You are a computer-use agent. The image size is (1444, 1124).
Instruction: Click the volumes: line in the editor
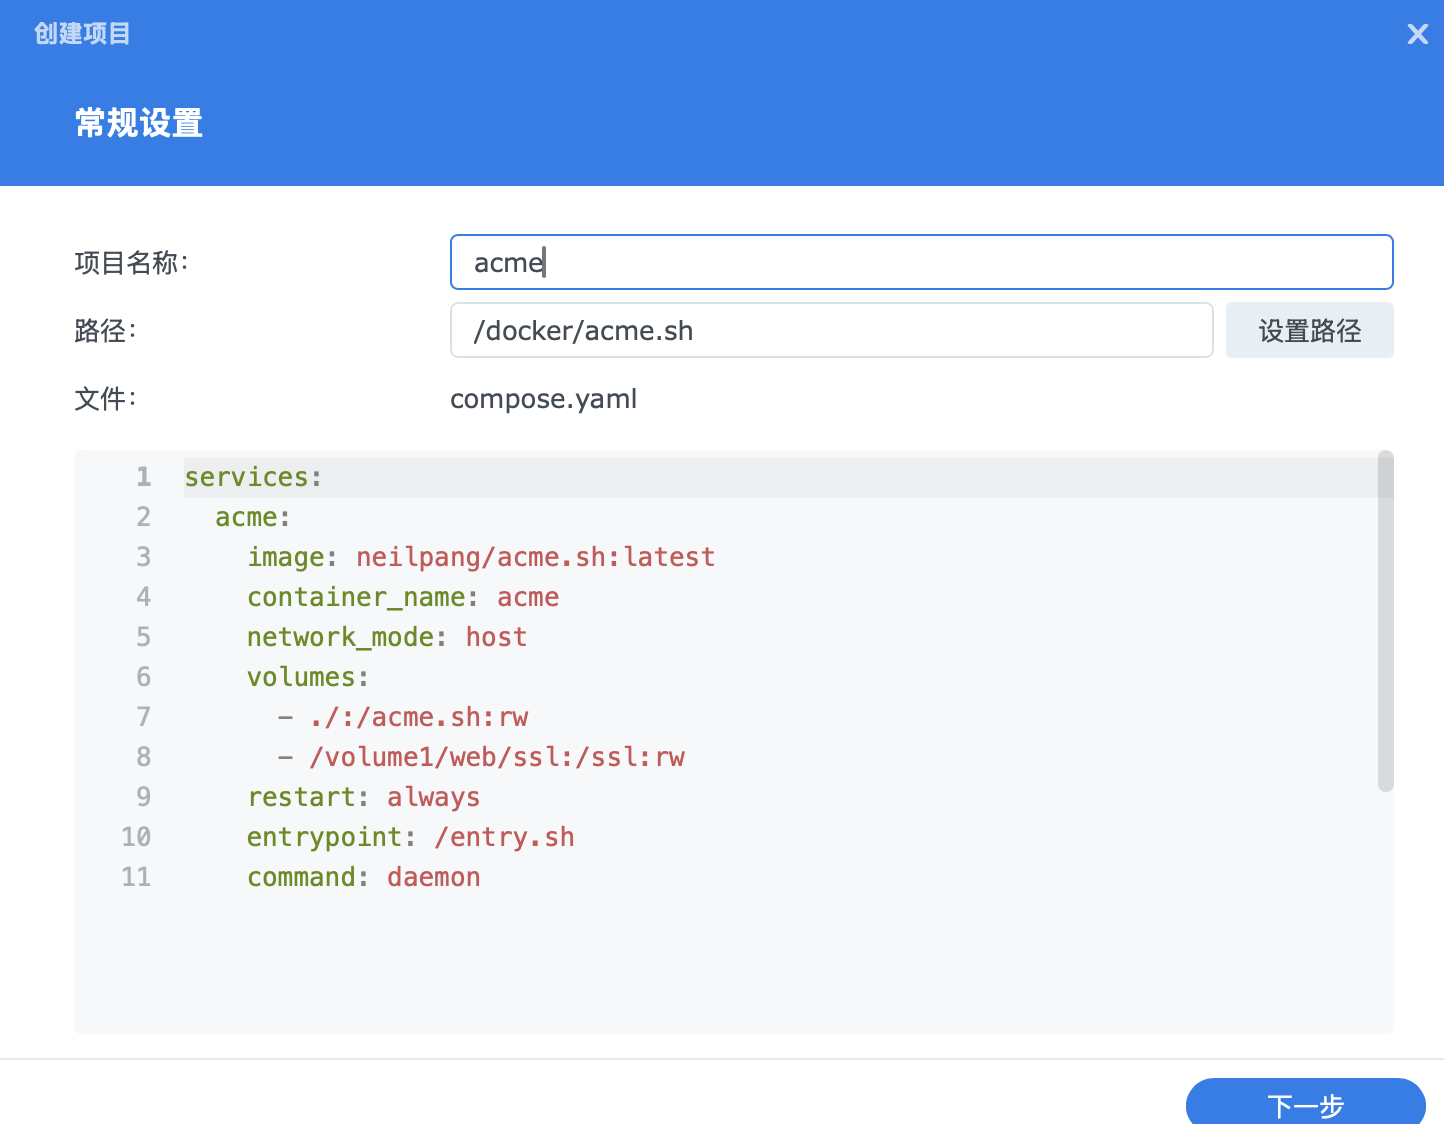point(307,677)
